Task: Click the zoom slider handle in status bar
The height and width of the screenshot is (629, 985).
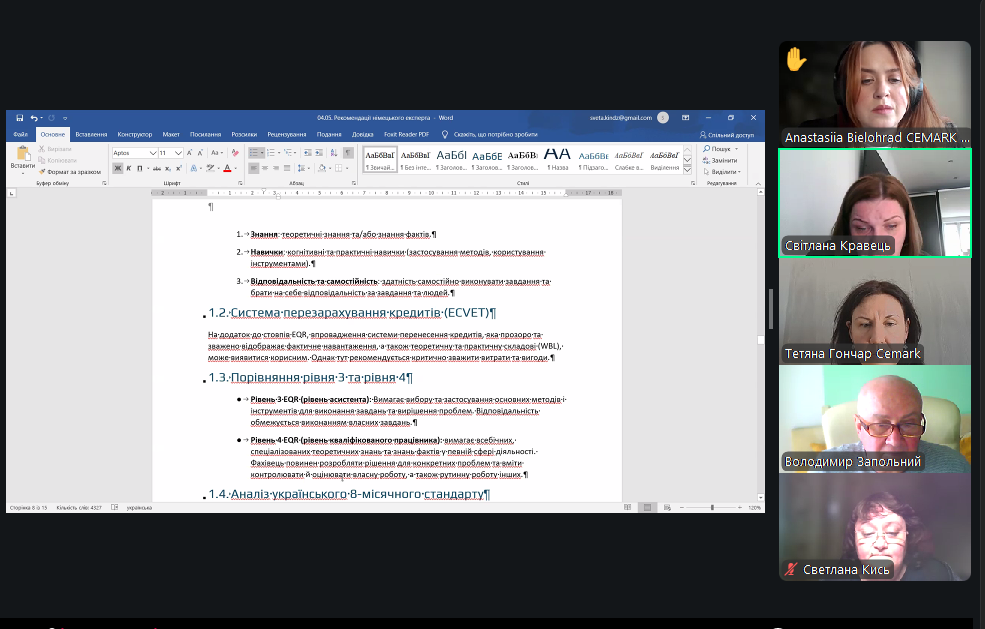Action: click(712, 507)
